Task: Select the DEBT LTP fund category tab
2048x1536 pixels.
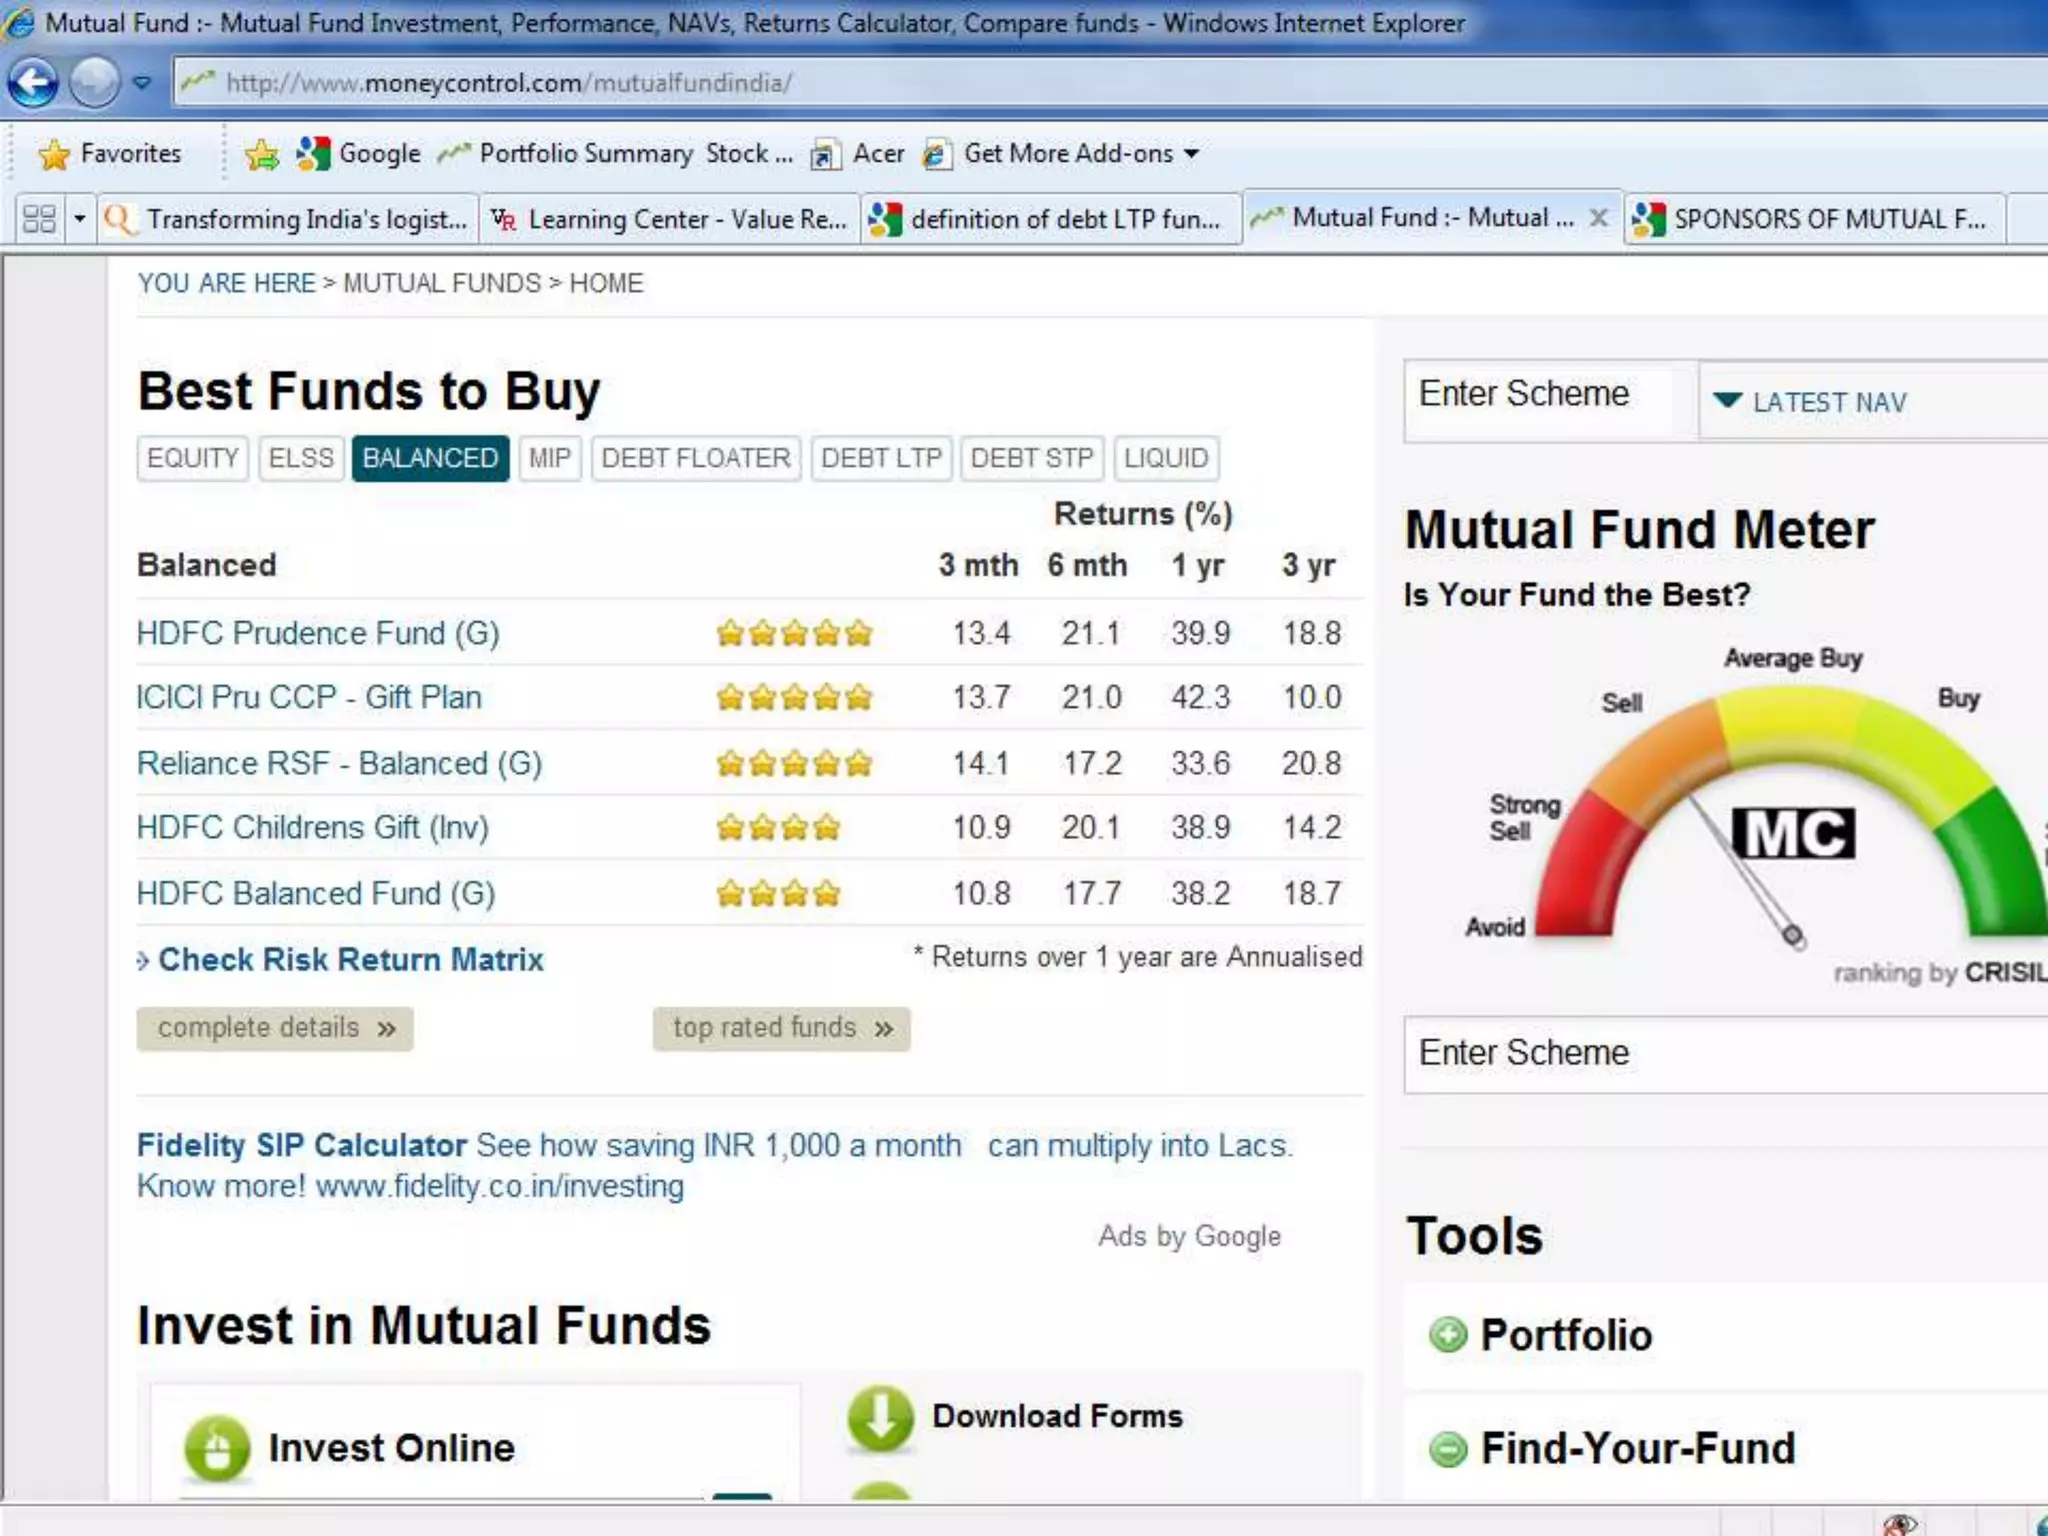Action: click(881, 458)
